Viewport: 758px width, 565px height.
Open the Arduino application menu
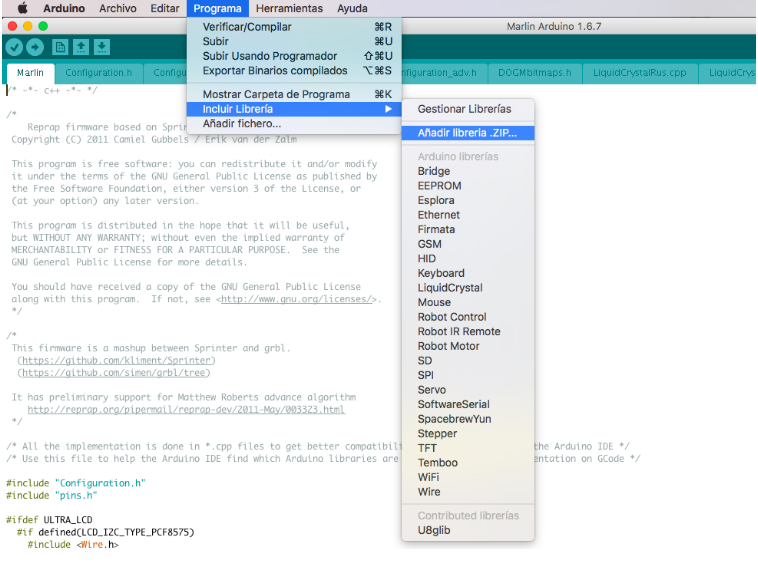click(64, 8)
